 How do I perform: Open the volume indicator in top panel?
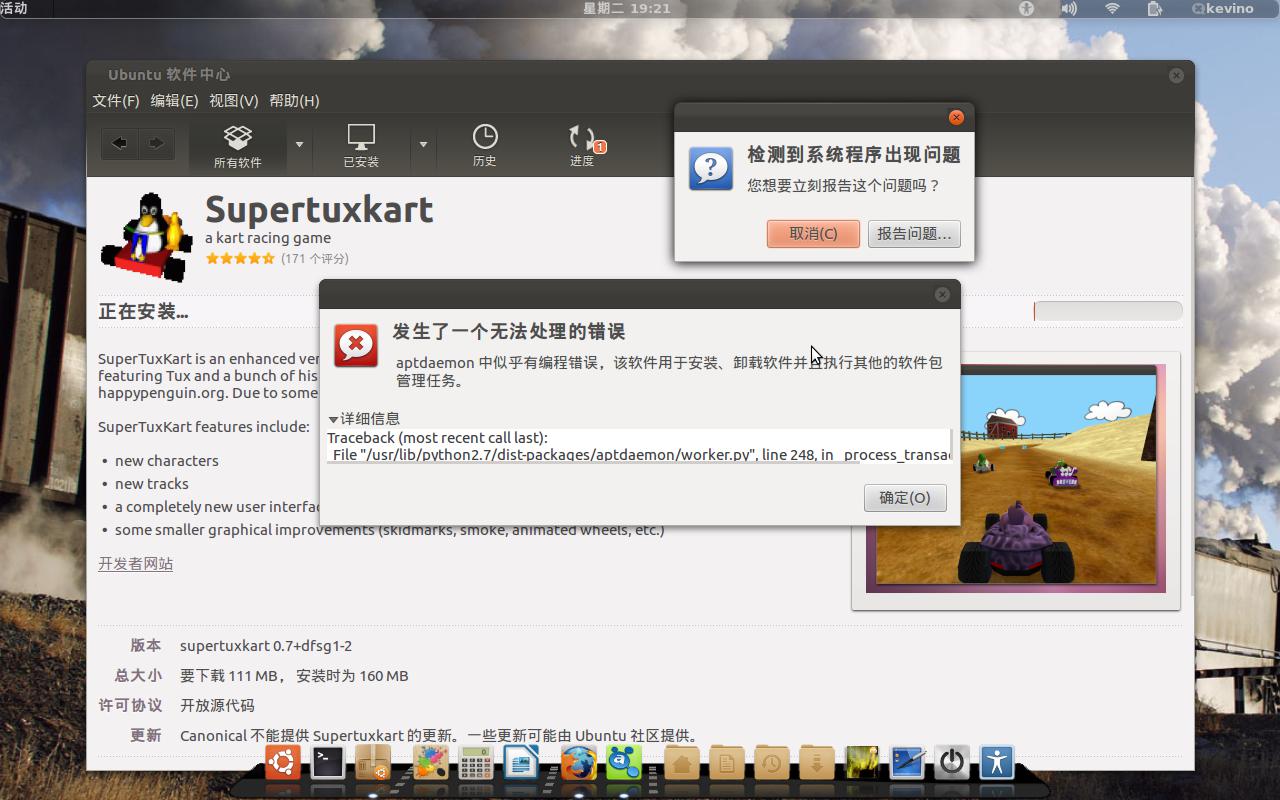point(1069,8)
